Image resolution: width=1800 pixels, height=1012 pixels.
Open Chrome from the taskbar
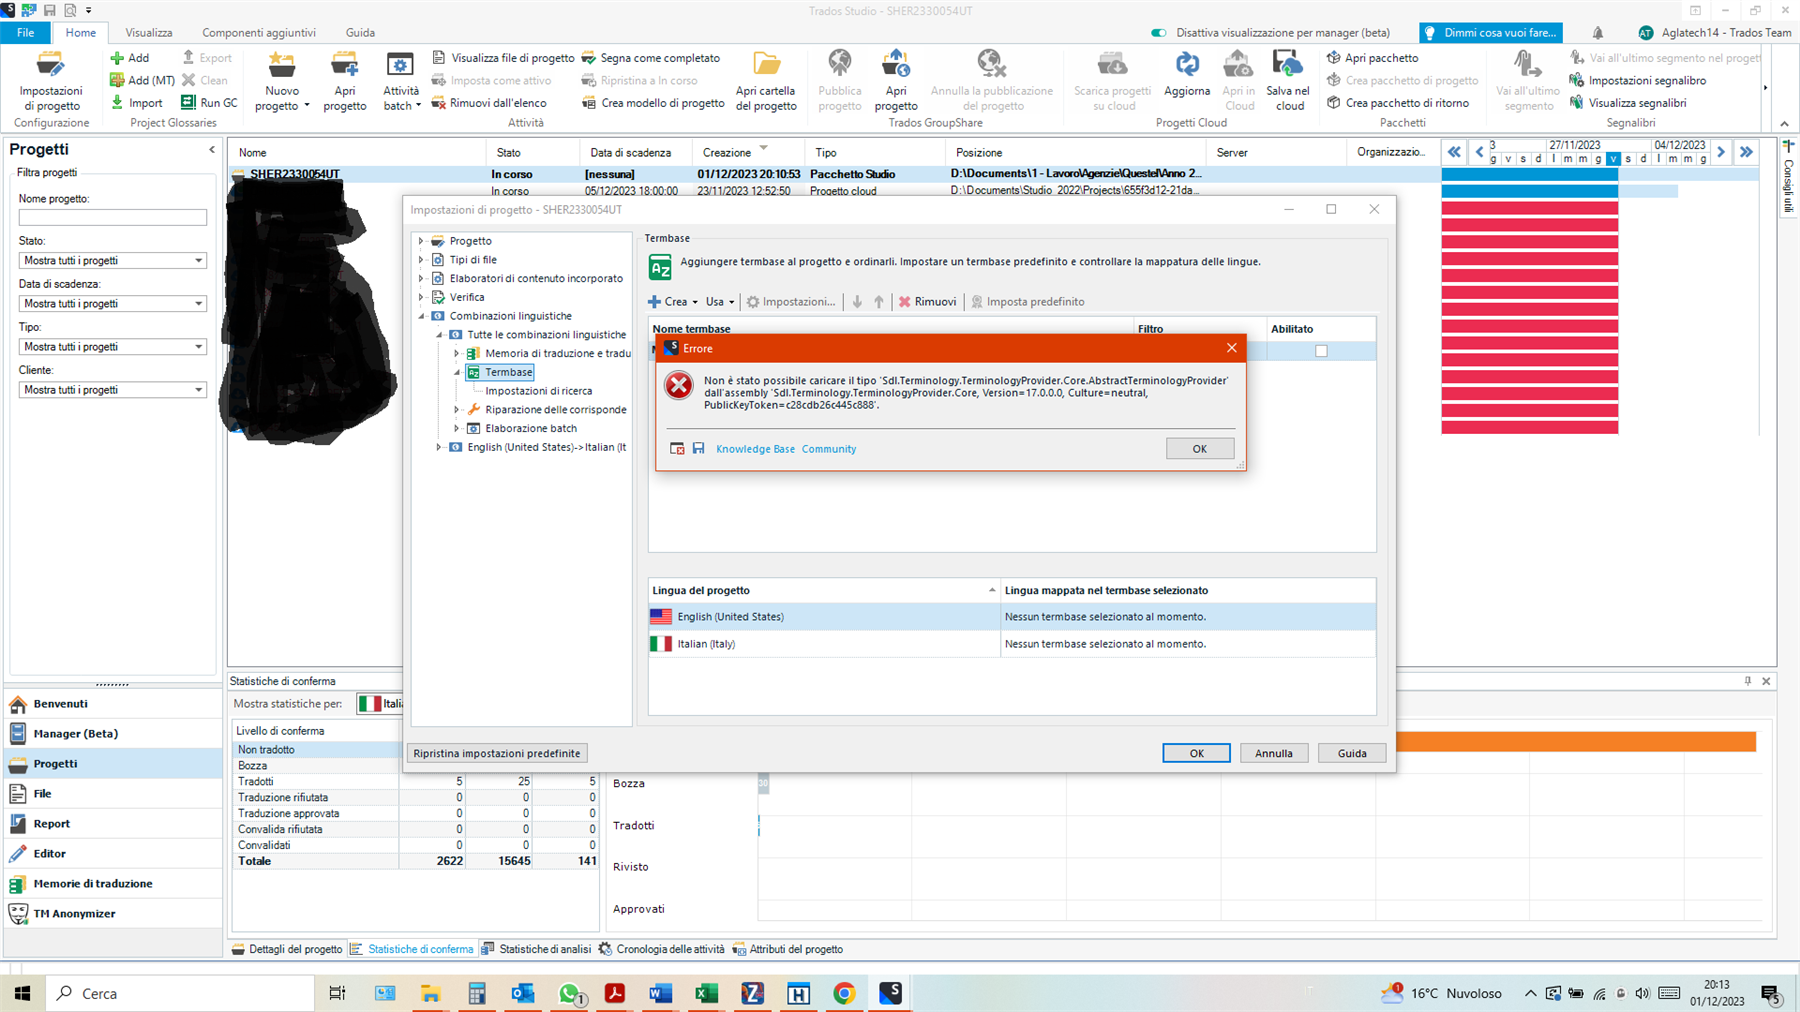click(x=844, y=993)
